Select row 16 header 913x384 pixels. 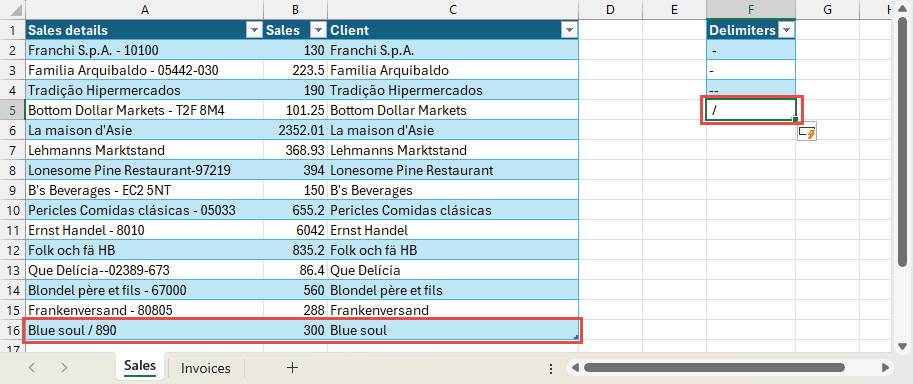12,330
